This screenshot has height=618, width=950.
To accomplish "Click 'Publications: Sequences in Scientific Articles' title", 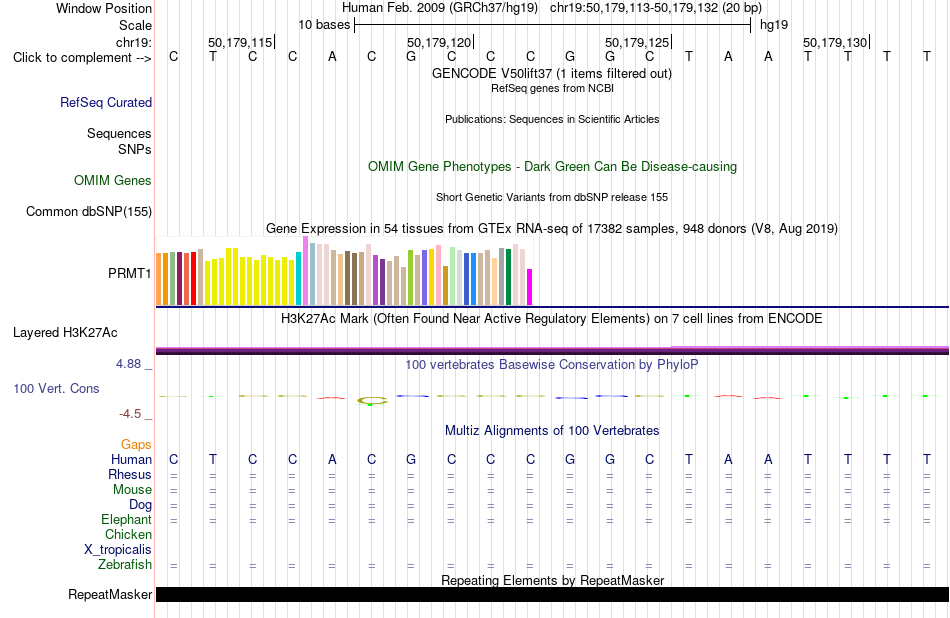I will (x=552, y=119).
